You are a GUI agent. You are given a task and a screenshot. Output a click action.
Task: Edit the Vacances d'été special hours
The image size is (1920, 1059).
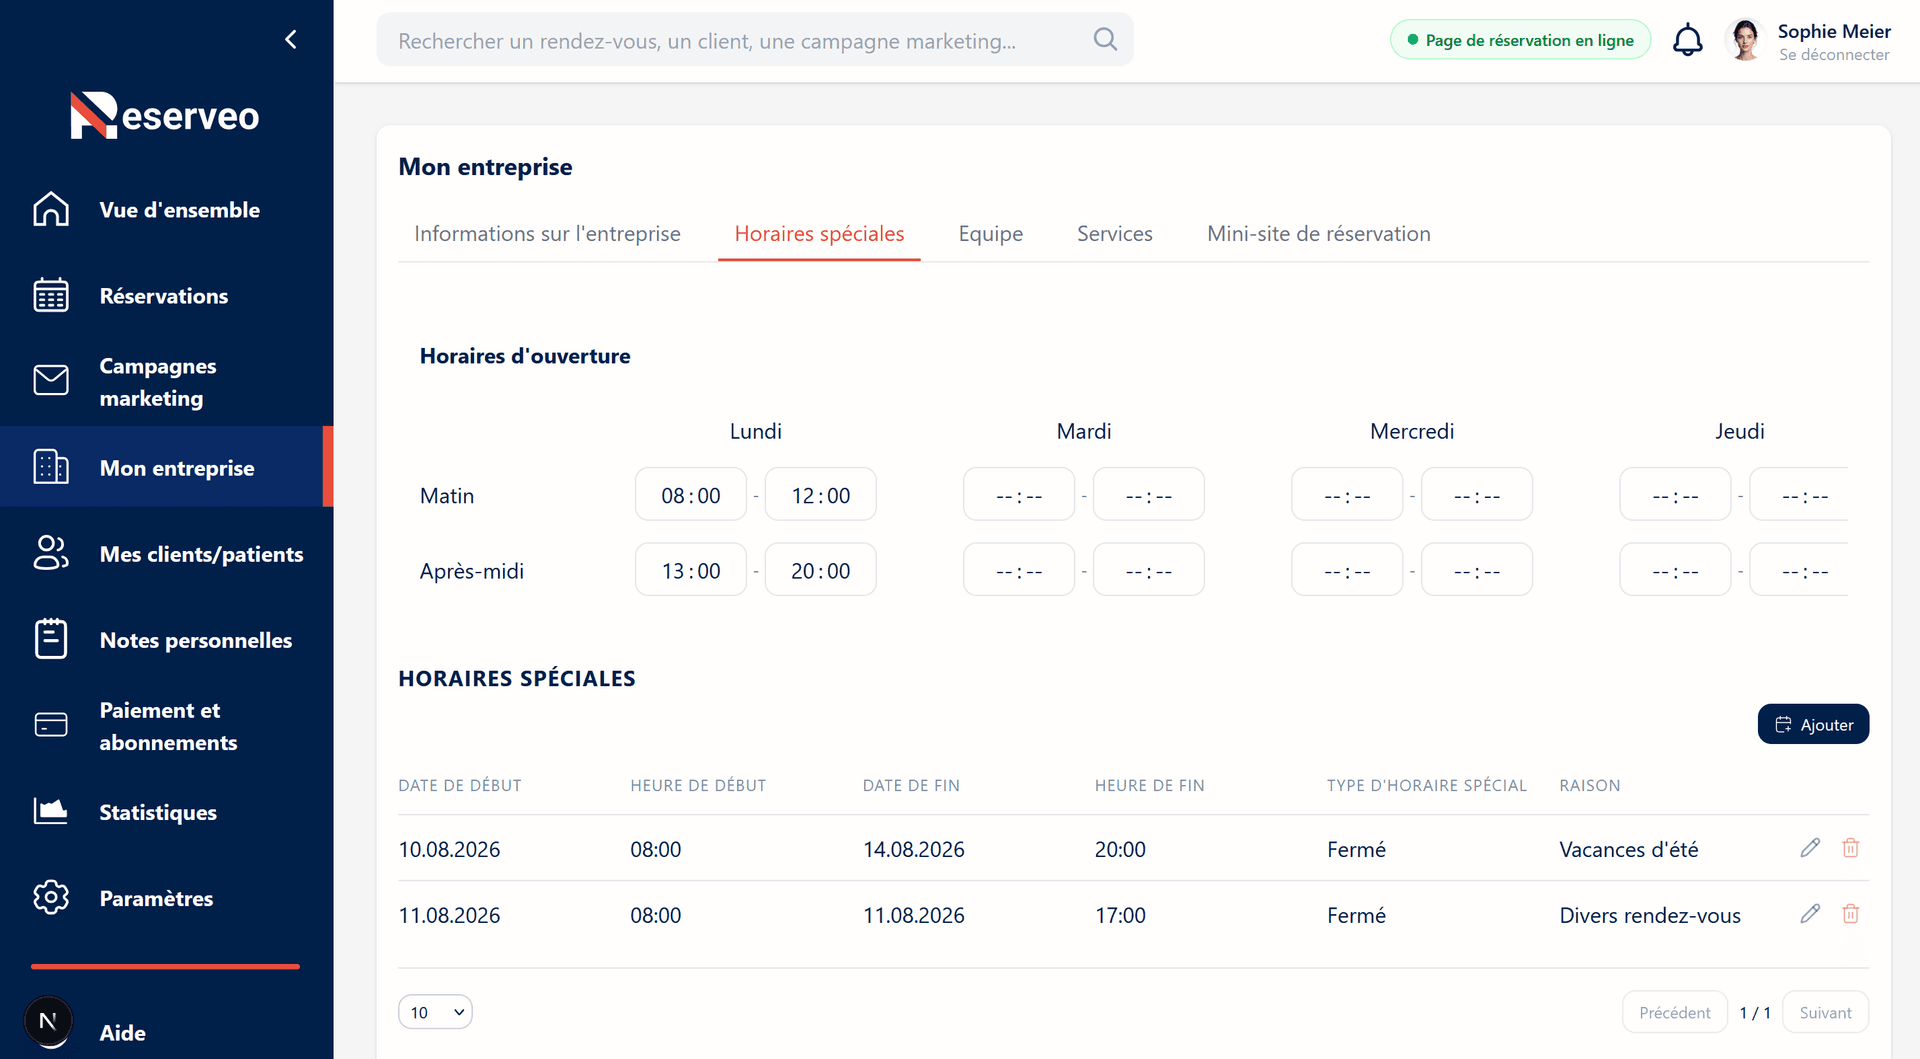(x=1810, y=848)
